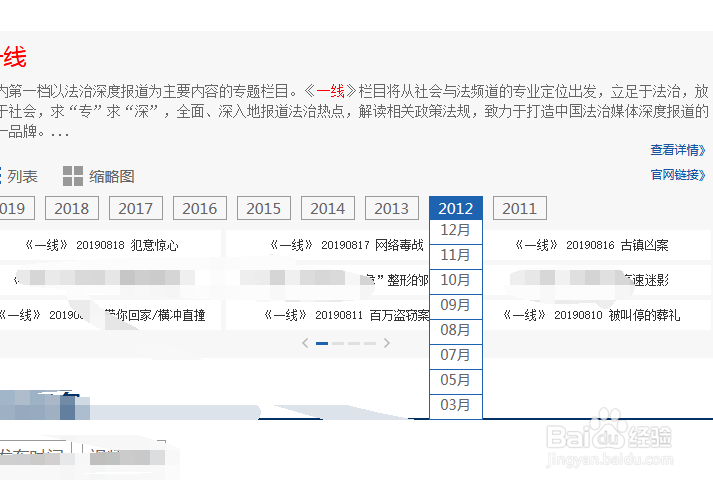This screenshot has width=713, height=484.
Task: Click the first blue pagination indicator
Action: [x=322, y=343]
